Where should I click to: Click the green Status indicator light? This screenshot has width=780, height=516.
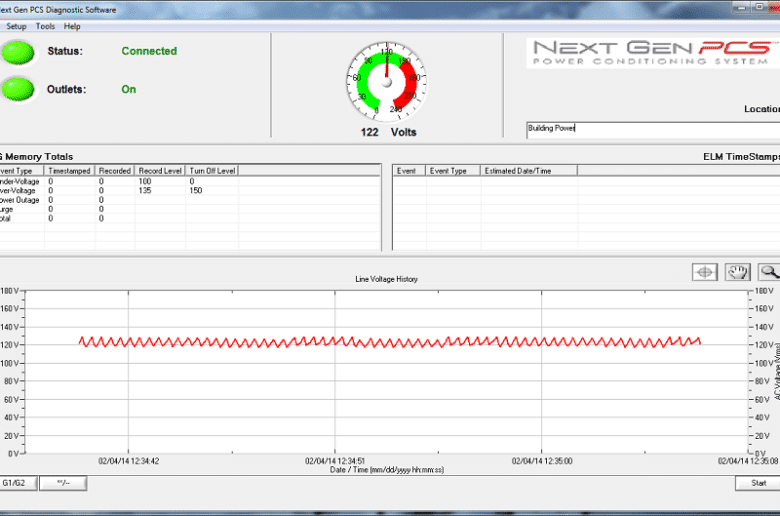pyautogui.click(x=18, y=52)
